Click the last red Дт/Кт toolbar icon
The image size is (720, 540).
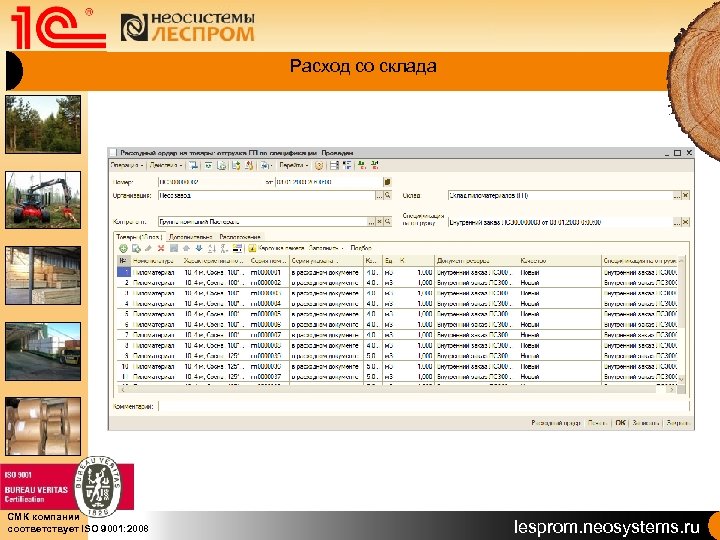[x=375, y=165]
